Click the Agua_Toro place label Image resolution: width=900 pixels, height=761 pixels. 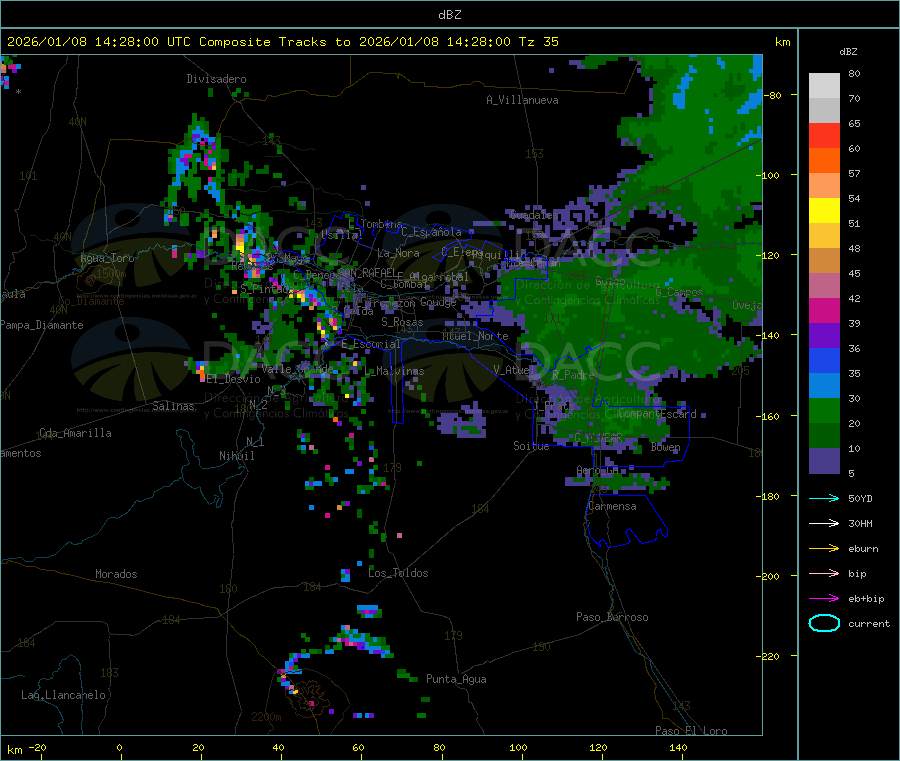coord(107,258)
